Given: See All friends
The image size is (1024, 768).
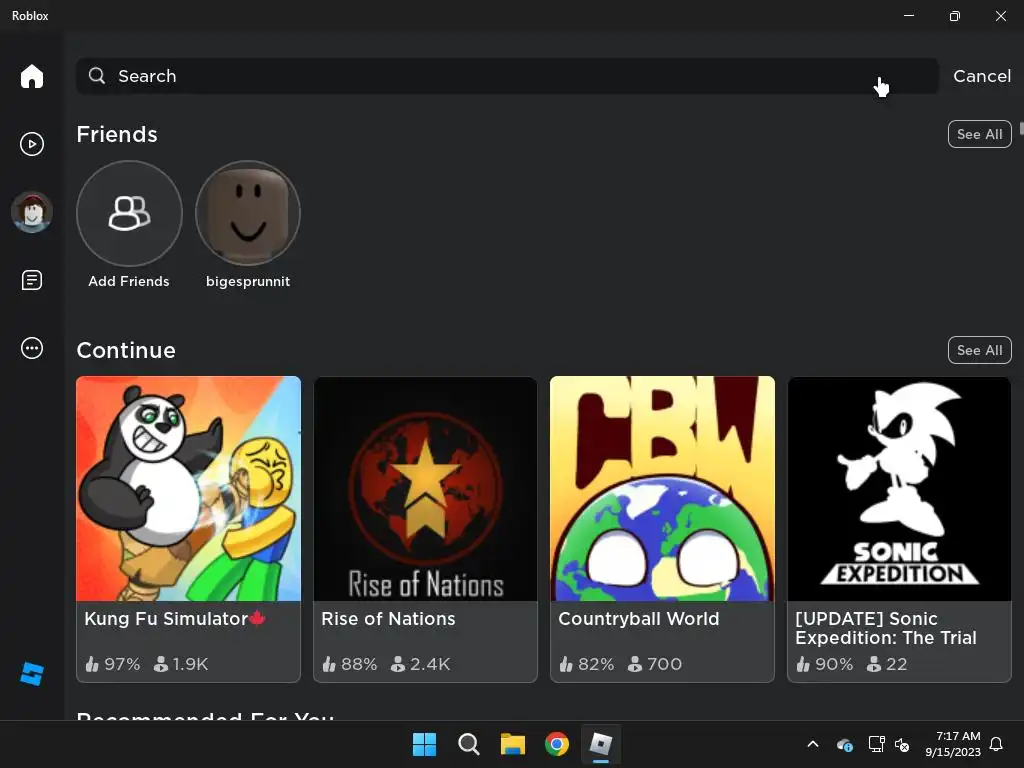Looking at the screenshot, I should pos(980,135).
